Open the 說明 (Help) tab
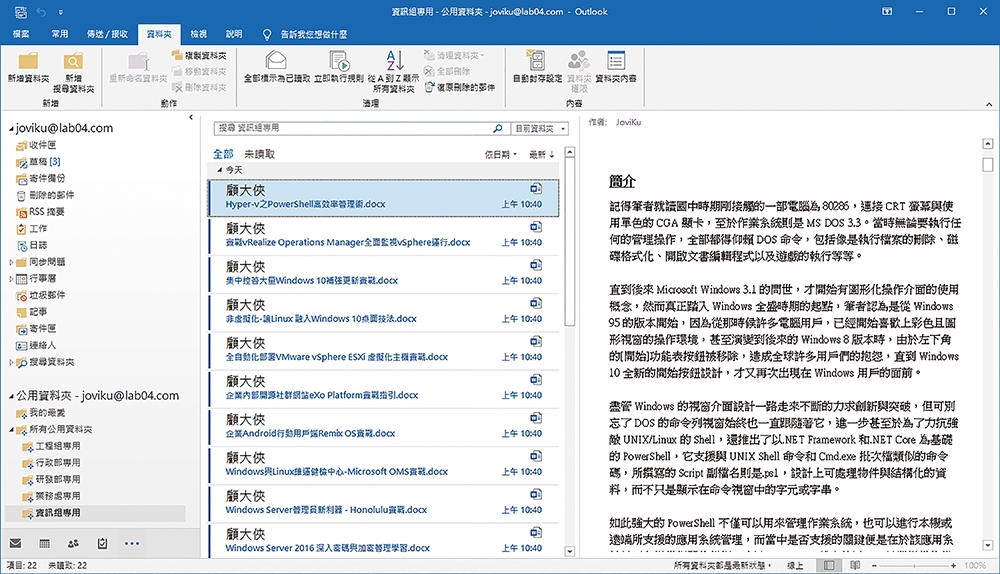This screenshot has height=574, width=1000. 234,34
